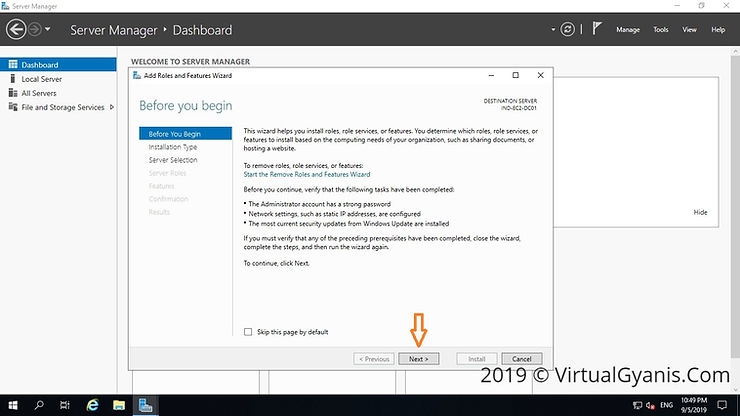Open dropdown arrow beside the refresh icon
740x416 pixels.
point(583,30)
